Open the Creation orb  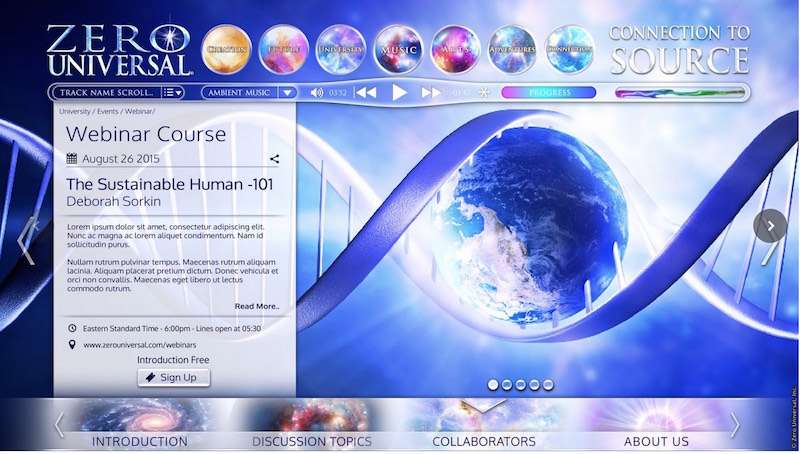(x=226, y=49)
